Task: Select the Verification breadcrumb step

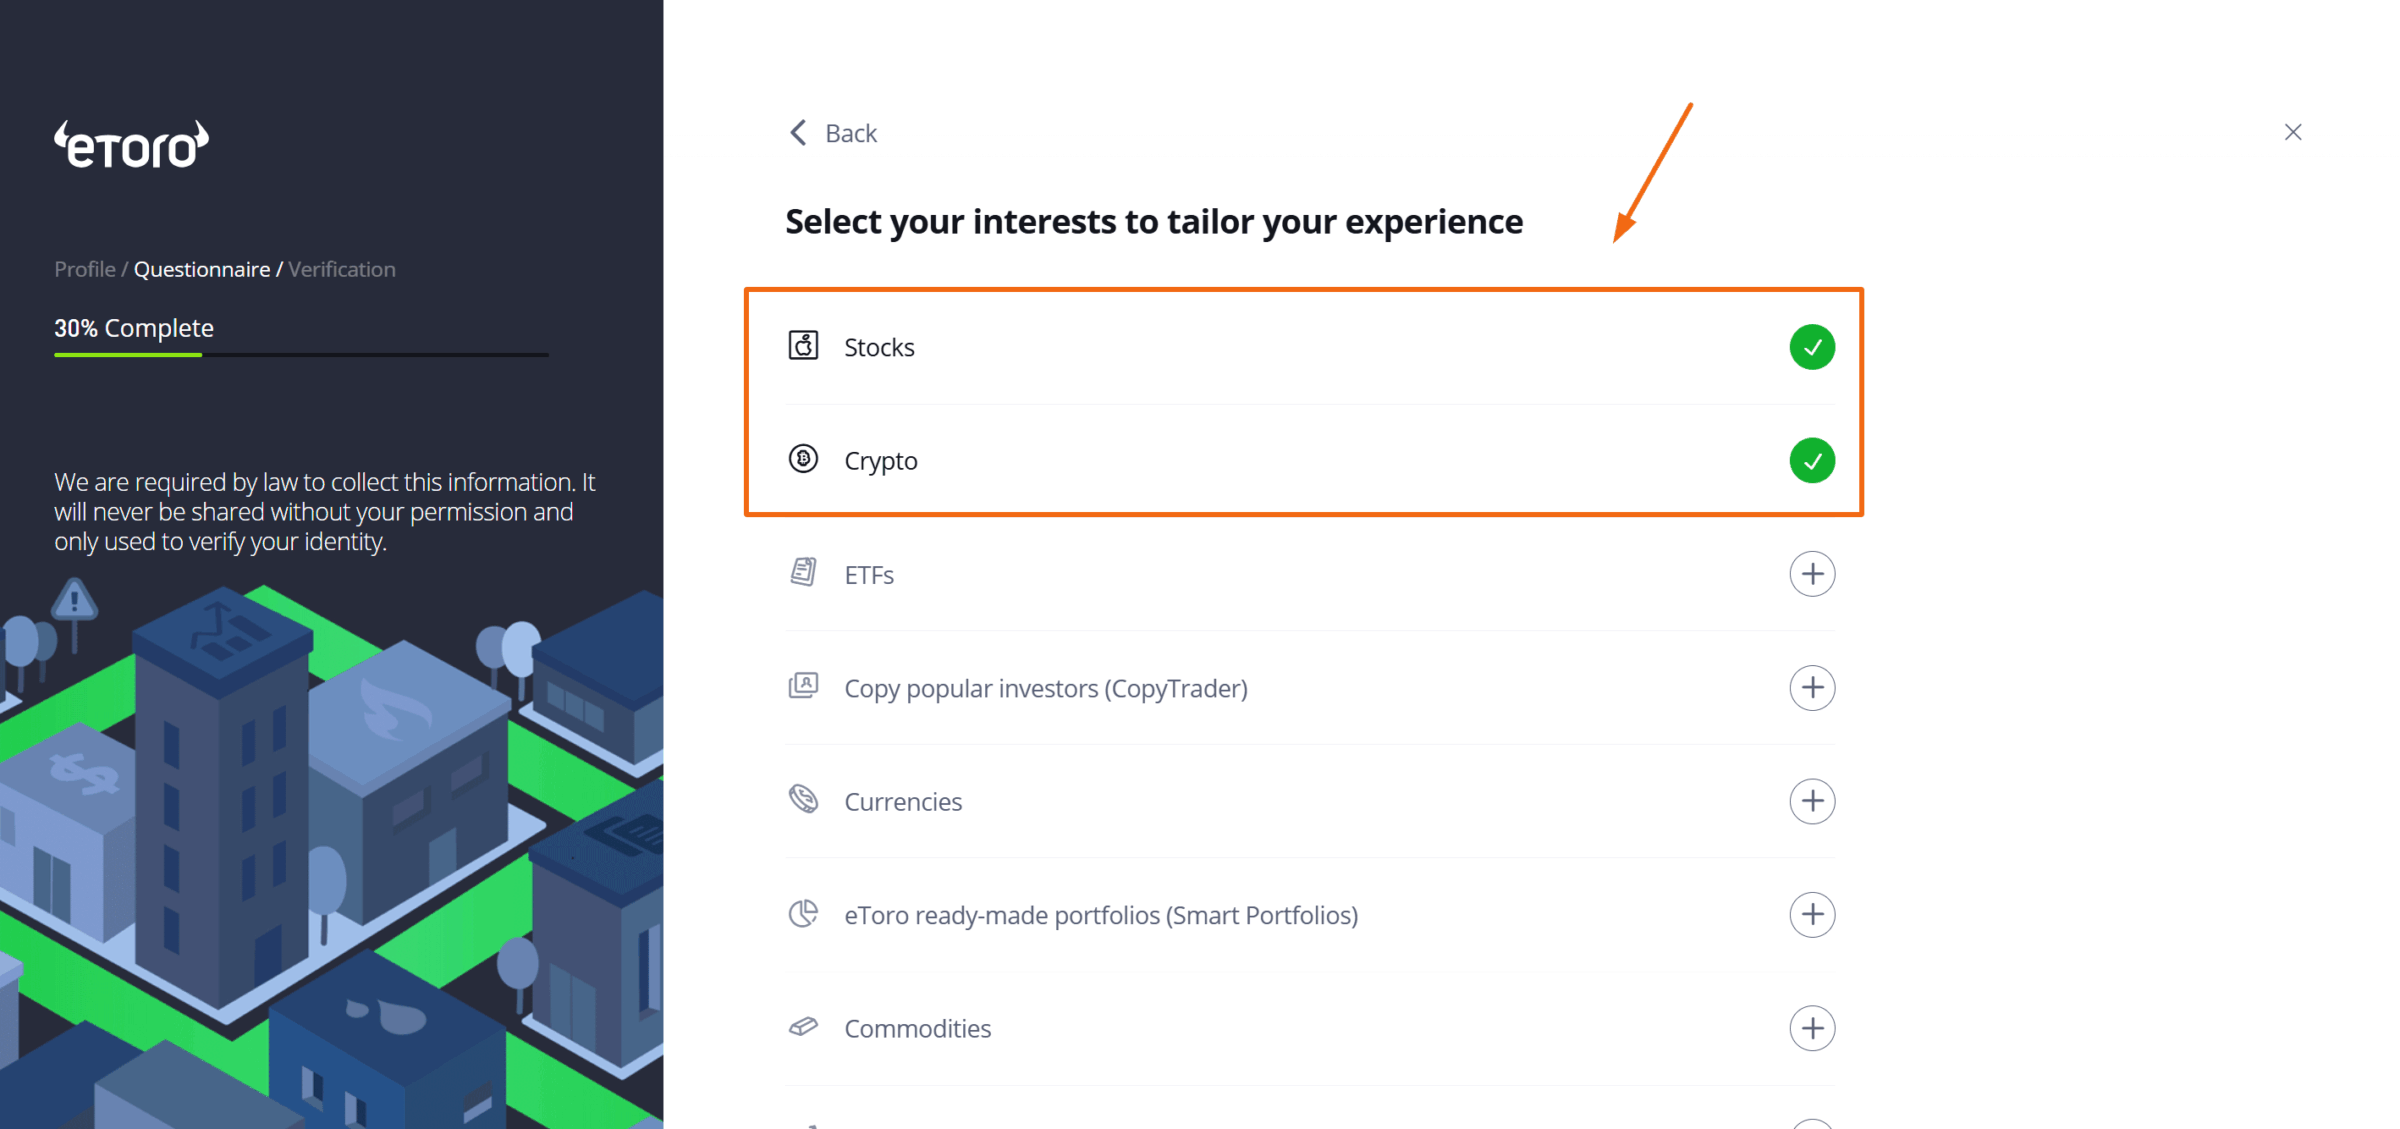Action: [342, 269]
